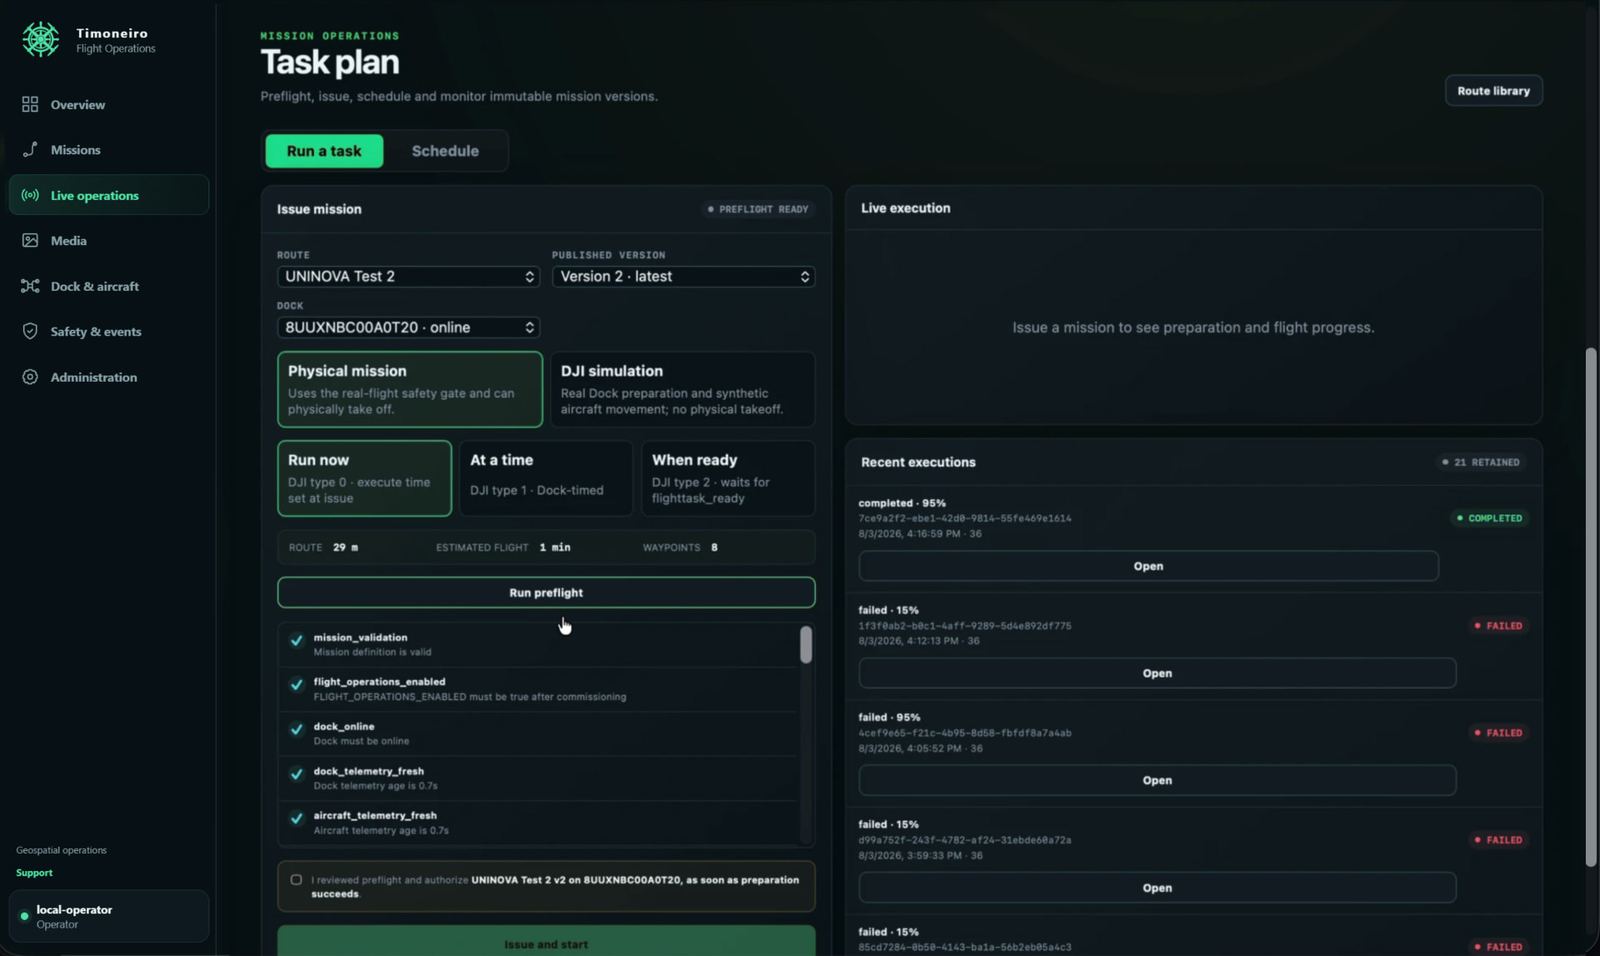1600x956 pixels.
Task: Open Live operations in sidebar
Action: click(x=109, y=195)
